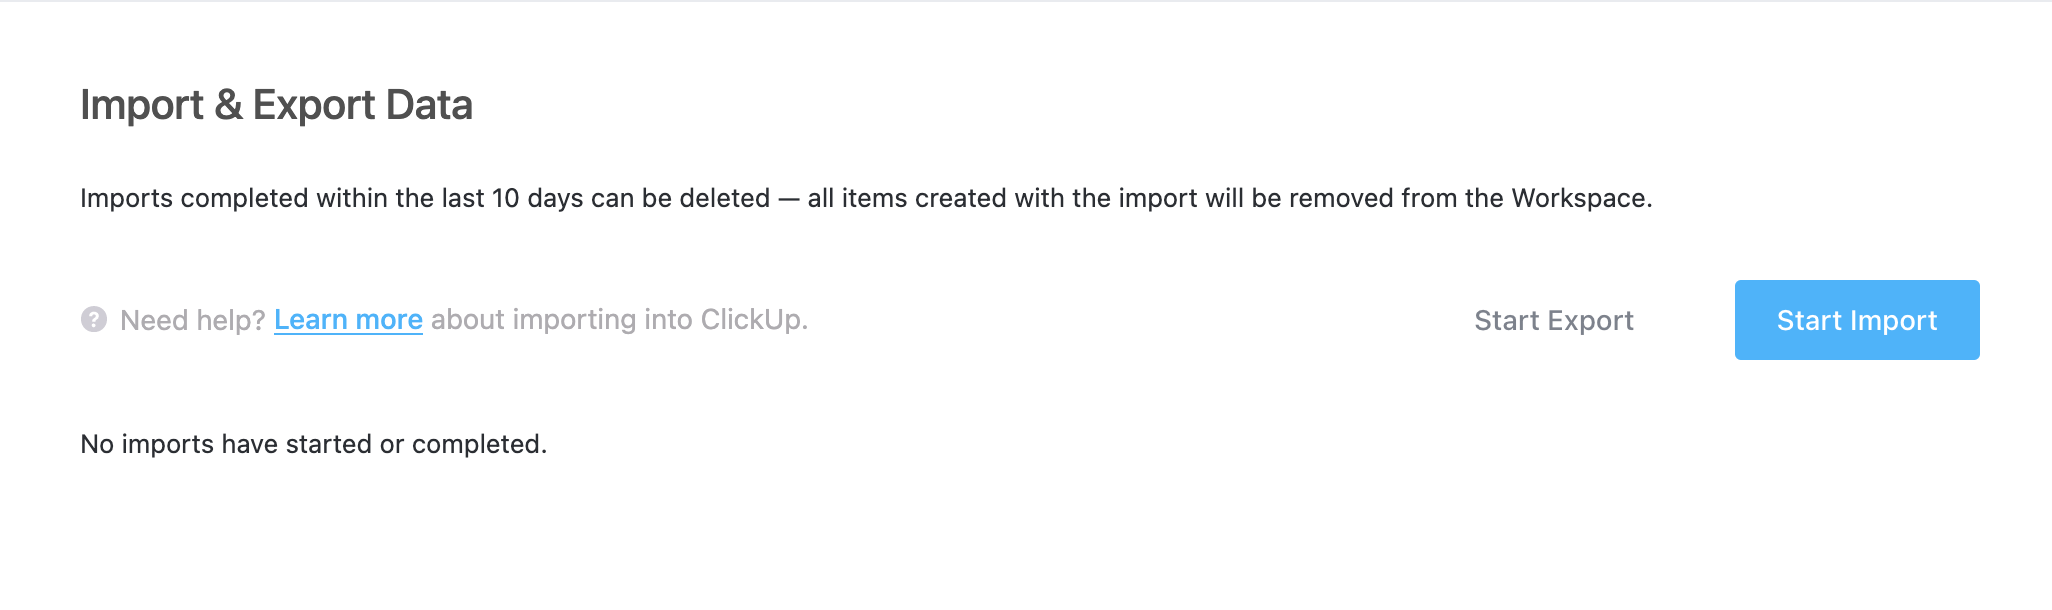Click the word "Import" in the page heading
2052x610 pixels.
[x=142, y=105]
